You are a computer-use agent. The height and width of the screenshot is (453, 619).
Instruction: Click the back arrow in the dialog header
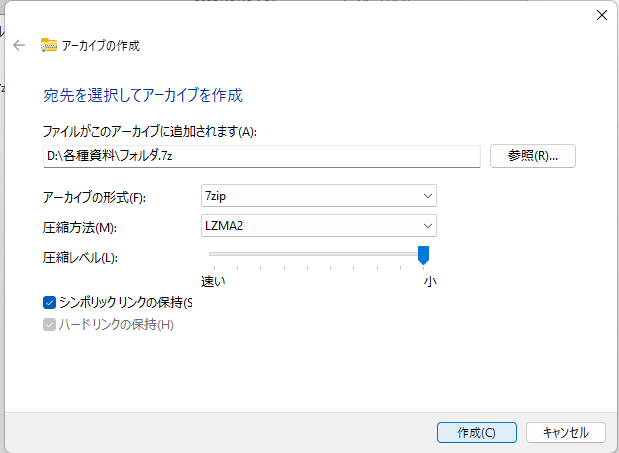point(19,45)
